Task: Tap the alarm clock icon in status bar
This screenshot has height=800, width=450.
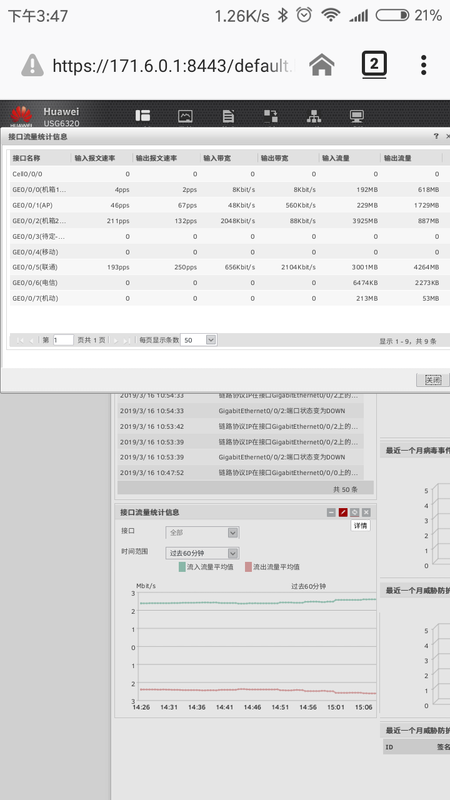Action: [304, 15]
